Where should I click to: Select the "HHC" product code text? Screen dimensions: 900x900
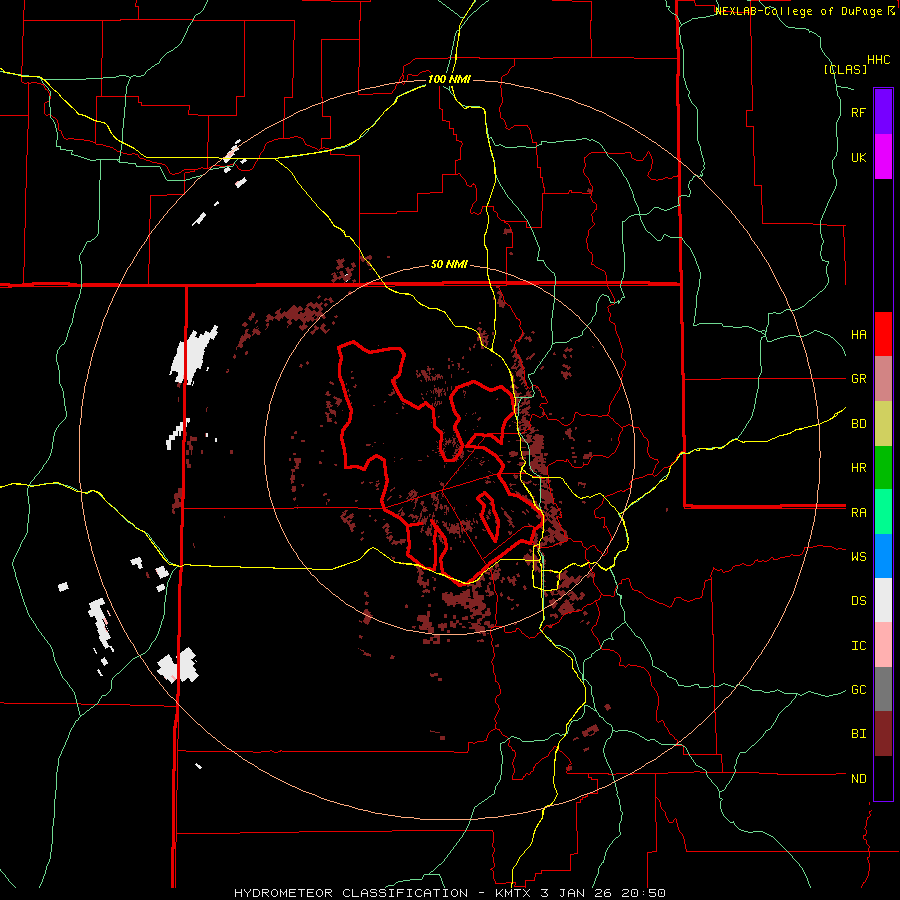pyautogui.click(x=879, y=60)
